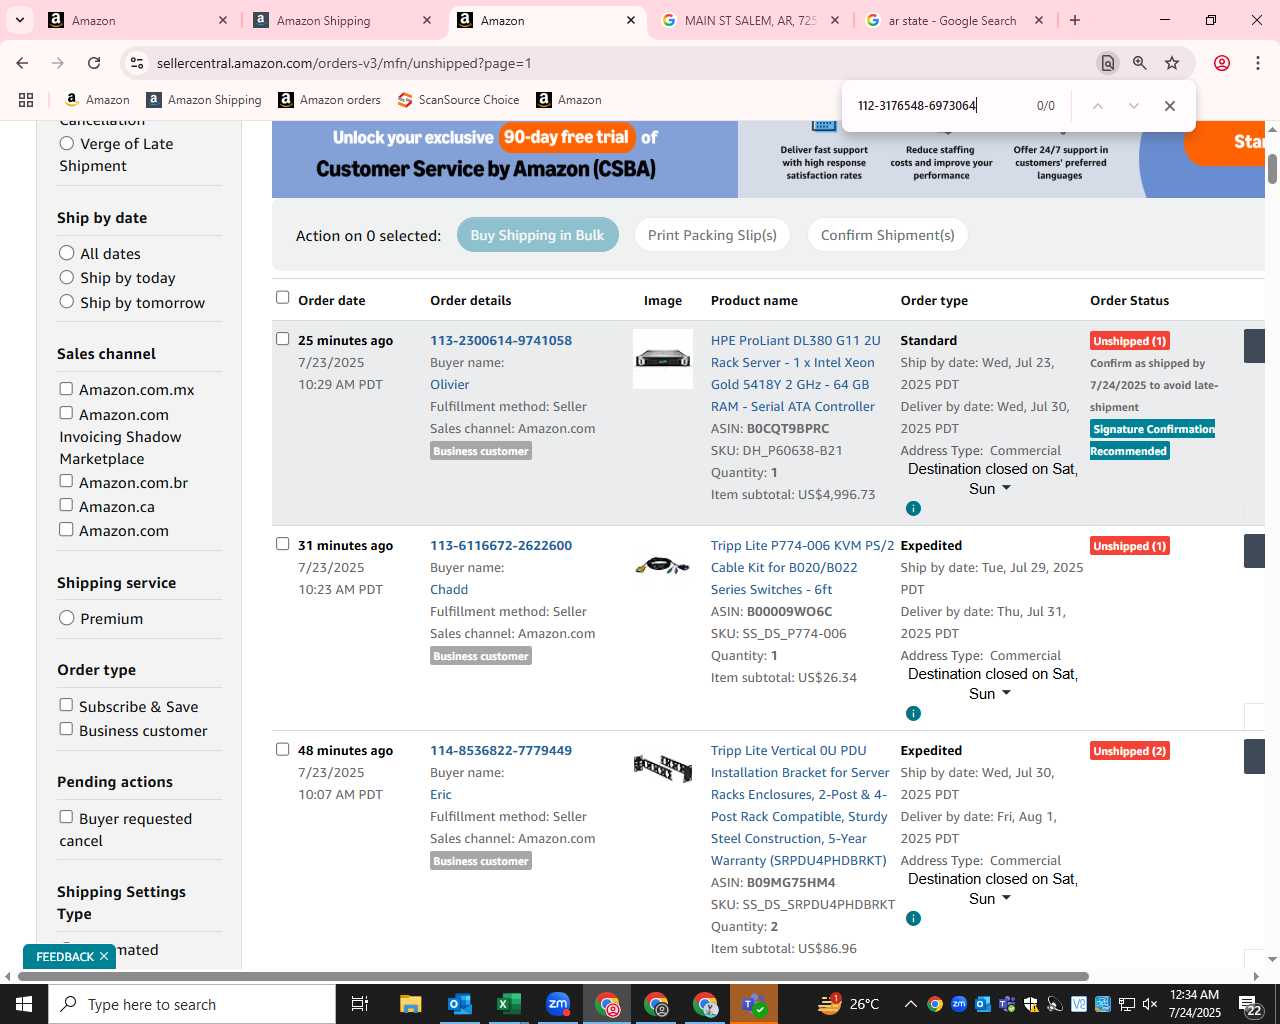Select order 114-8536822-7779449 checkbox
The width and height of the screenshot is (1280, 1024).
[x=282, y=749]
